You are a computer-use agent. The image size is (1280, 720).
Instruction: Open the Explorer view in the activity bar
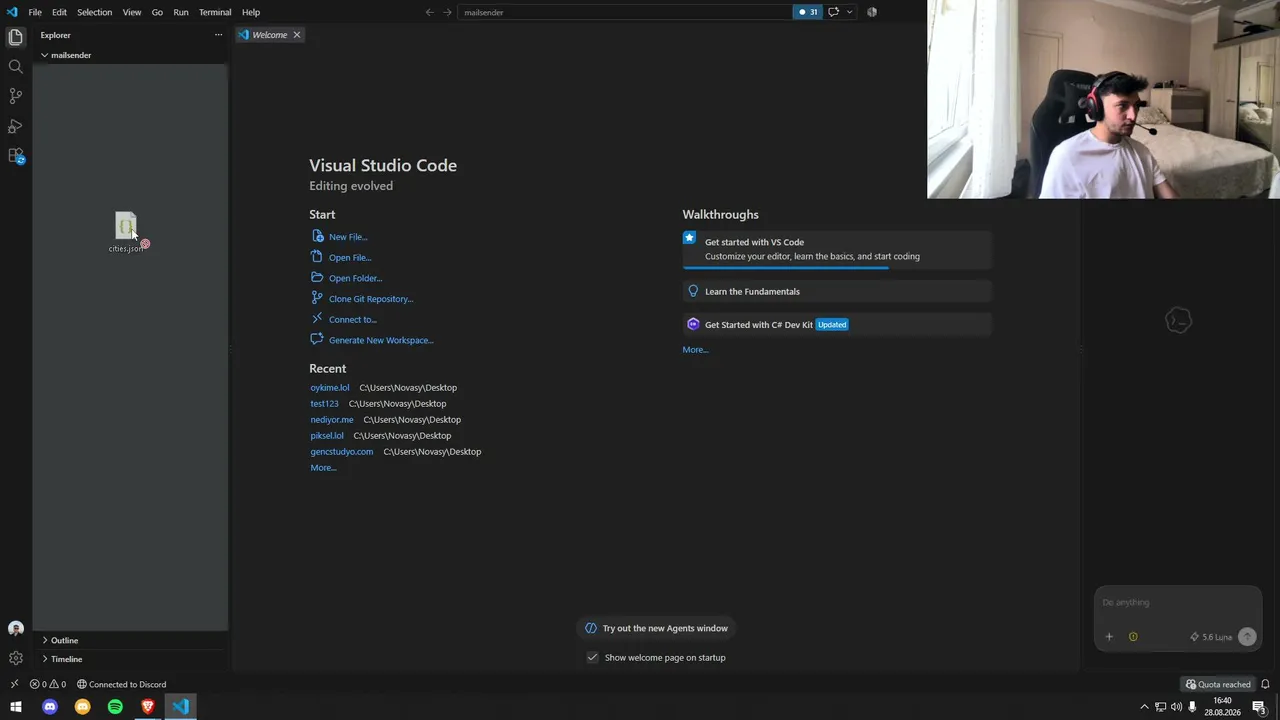coord(15,37)
